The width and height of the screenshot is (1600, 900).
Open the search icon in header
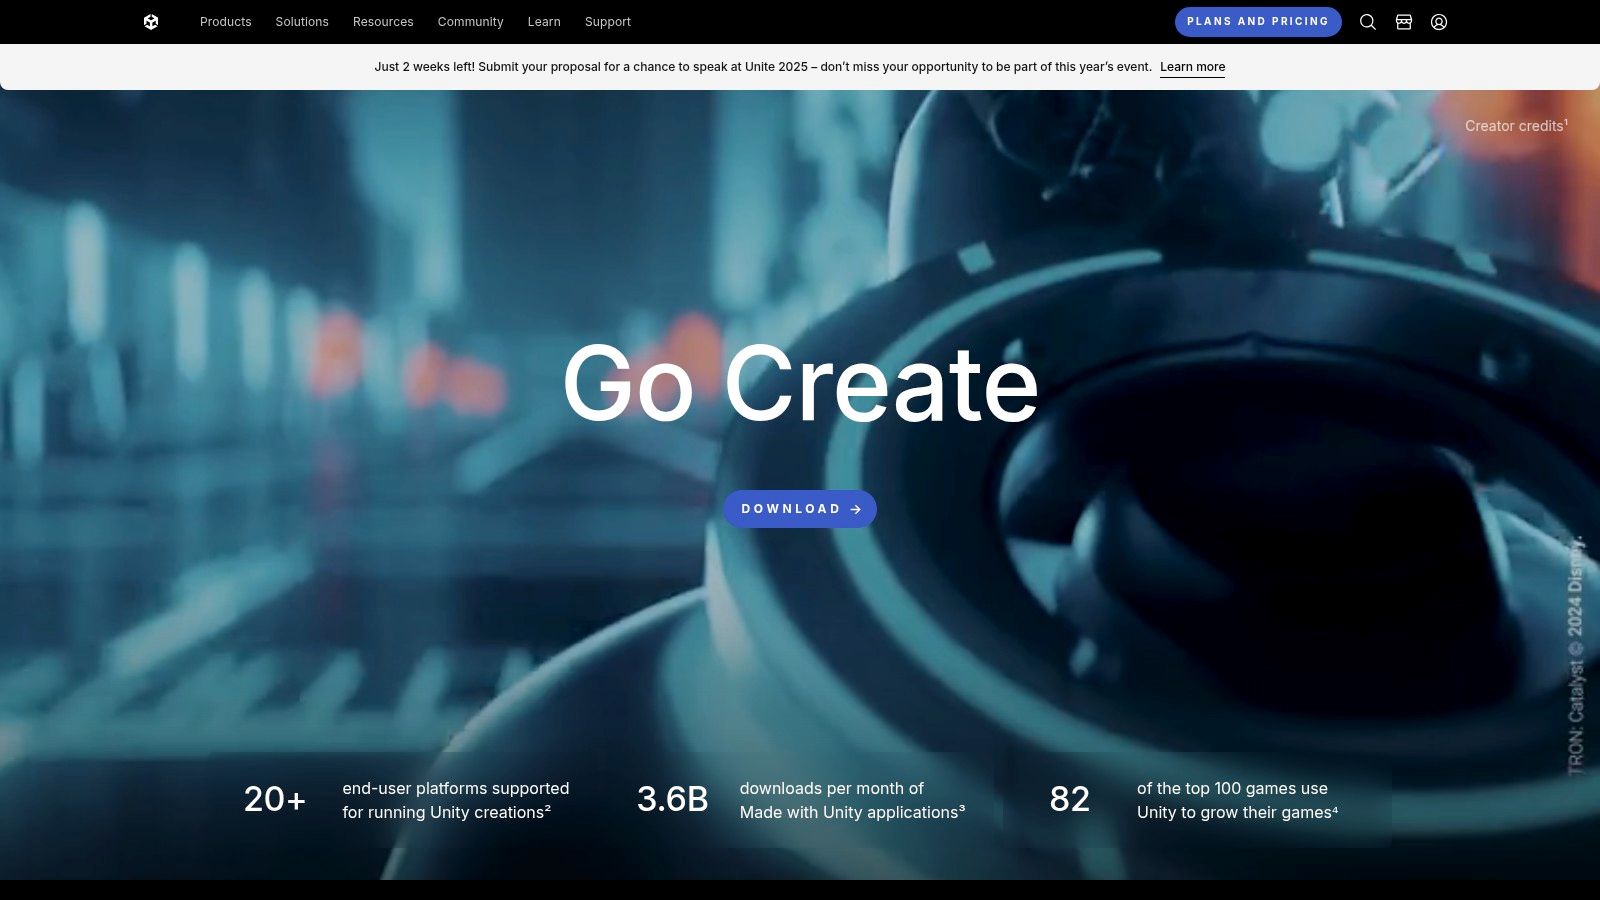click(1368, 22)
